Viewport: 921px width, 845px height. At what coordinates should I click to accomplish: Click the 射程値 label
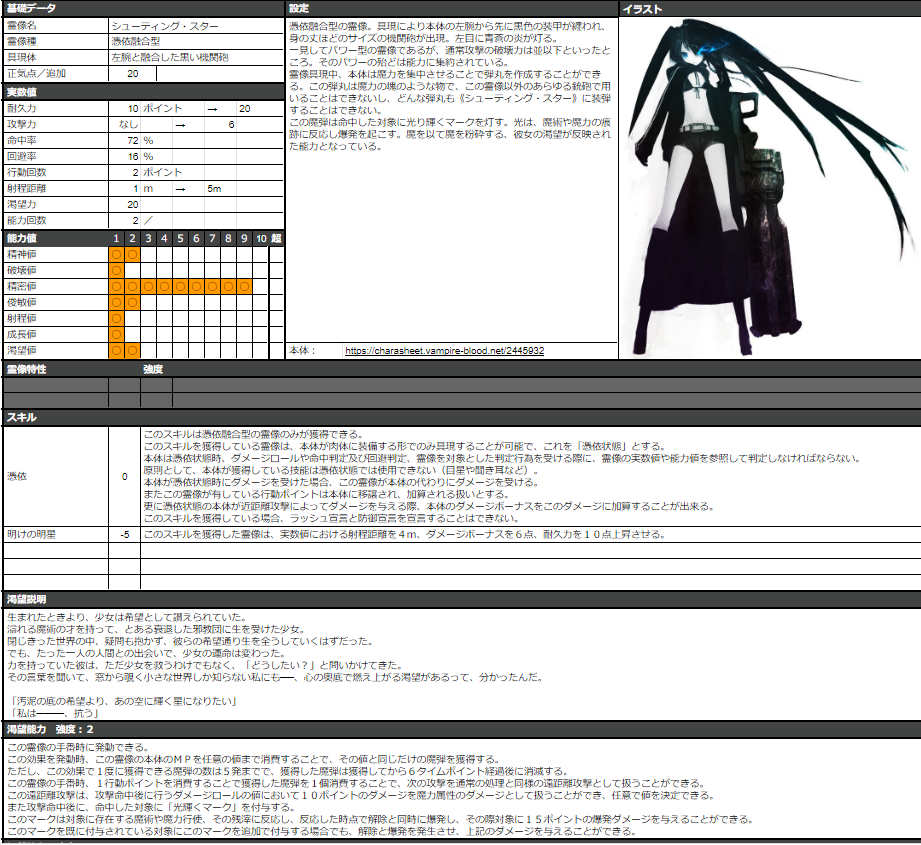coord(21,318)
